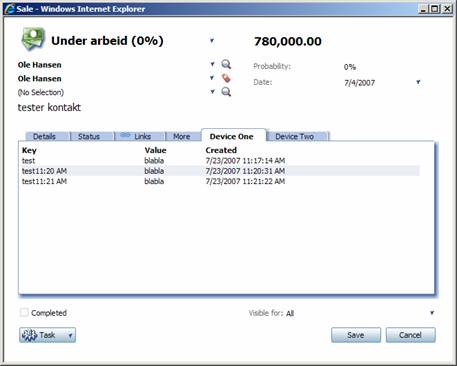The width and height of the screenshot is (457, 366).
Task: Close the Sale window
Action: pyautogui.click(x=447, y=9)
